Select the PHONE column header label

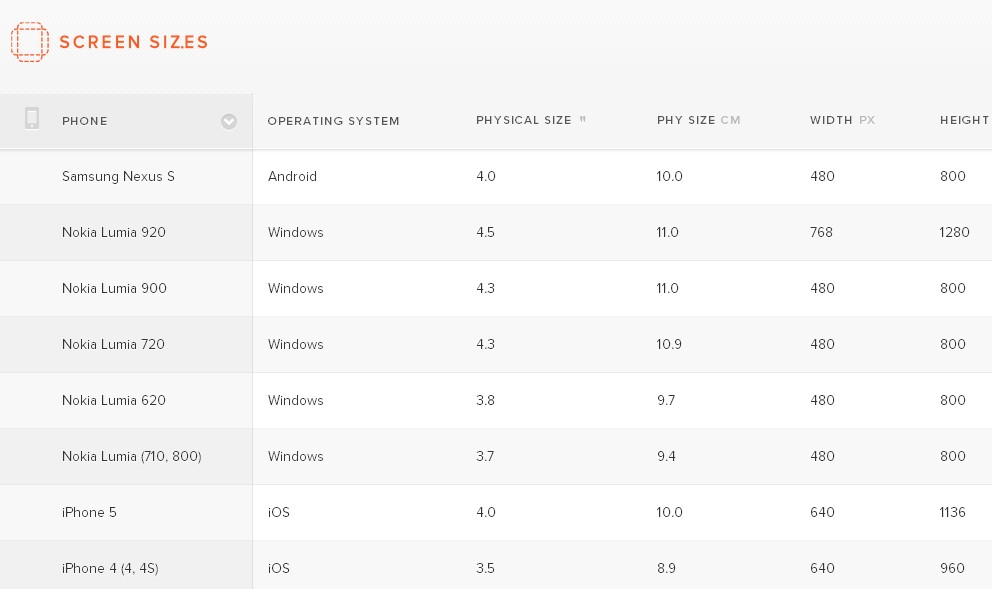coord(85,121)
